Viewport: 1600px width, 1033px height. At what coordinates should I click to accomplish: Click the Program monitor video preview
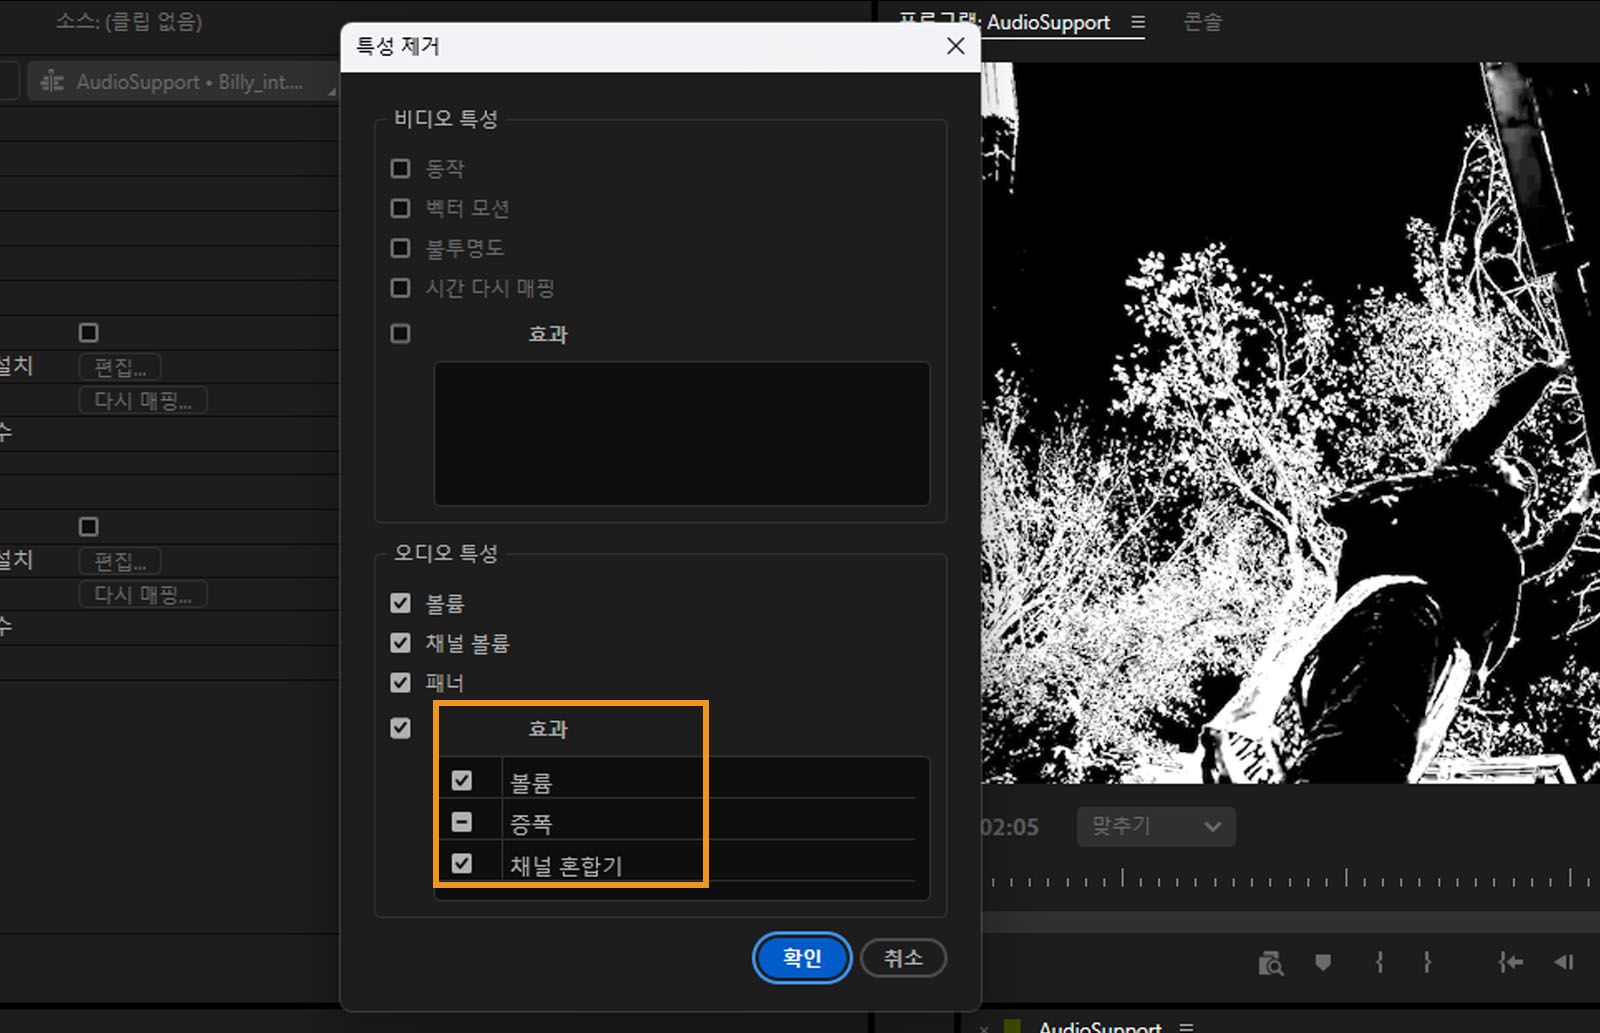point(1291,423)
